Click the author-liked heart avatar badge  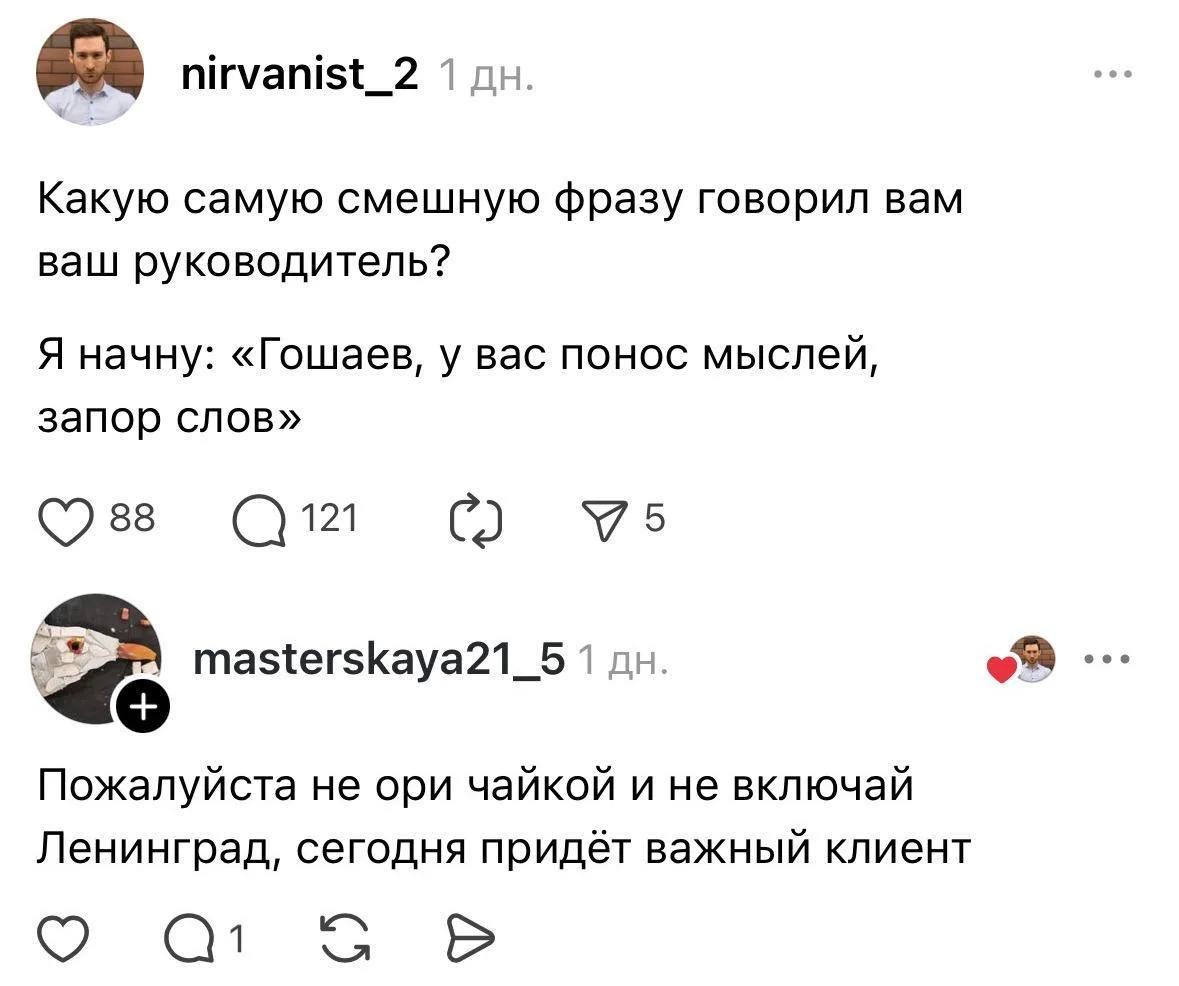1021,661
